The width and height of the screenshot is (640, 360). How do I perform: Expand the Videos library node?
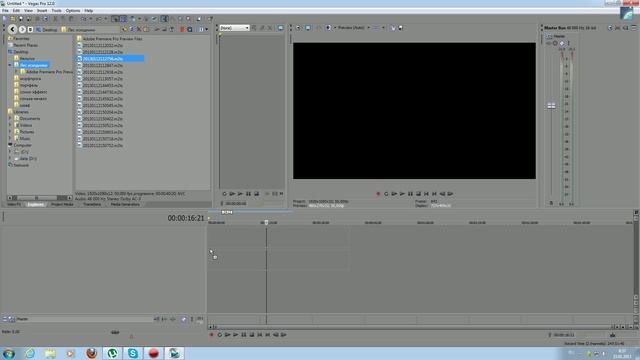(x=10, y=125)
